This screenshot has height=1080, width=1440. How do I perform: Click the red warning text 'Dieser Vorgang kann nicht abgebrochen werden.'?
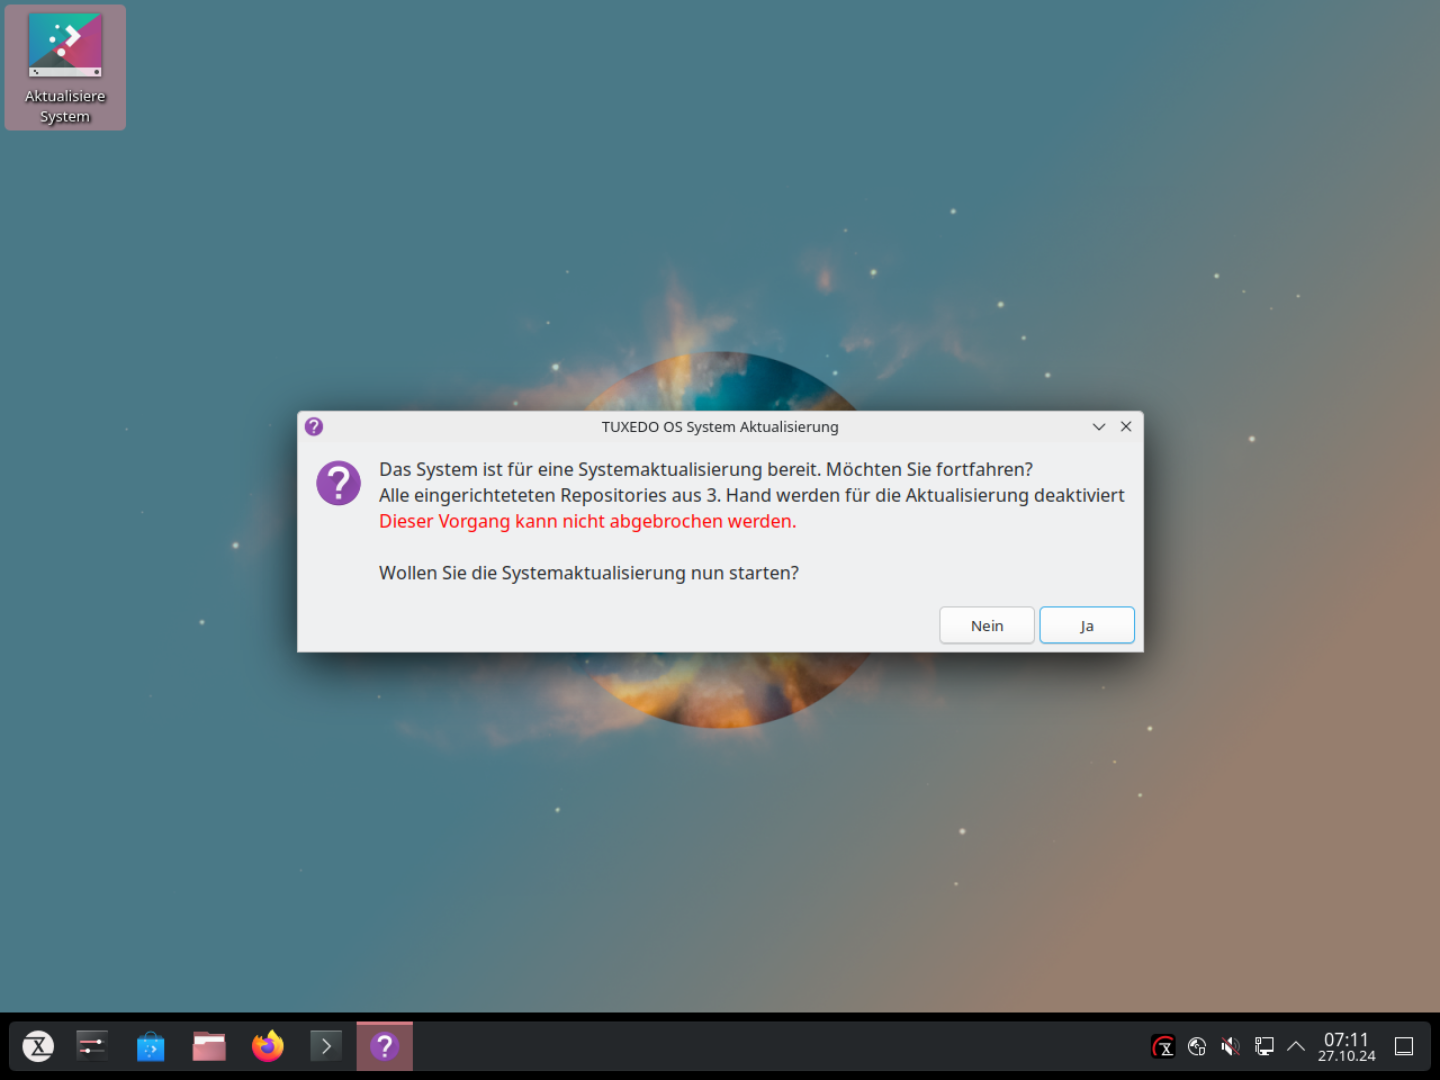click(588, 521)
